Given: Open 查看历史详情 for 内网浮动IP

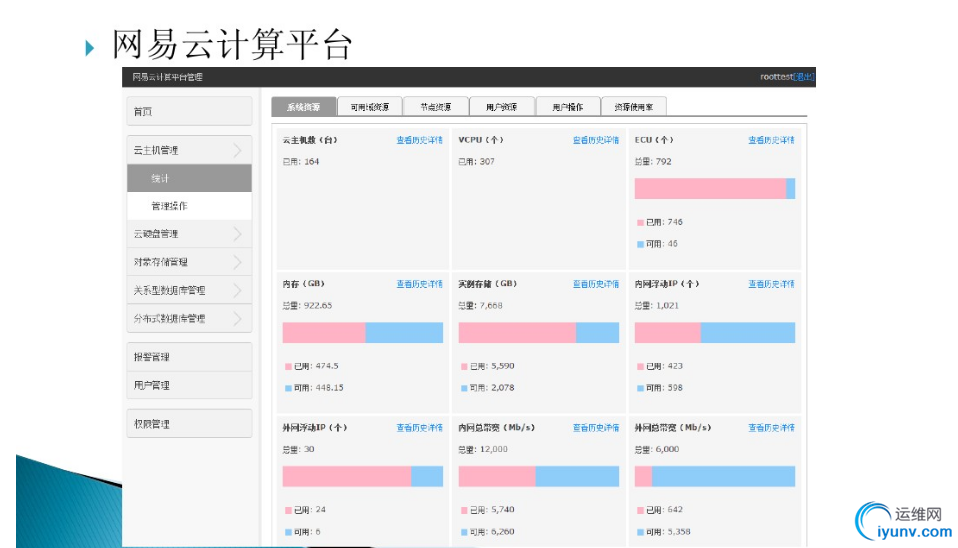Looking at the screenshot, I should 772,284.
